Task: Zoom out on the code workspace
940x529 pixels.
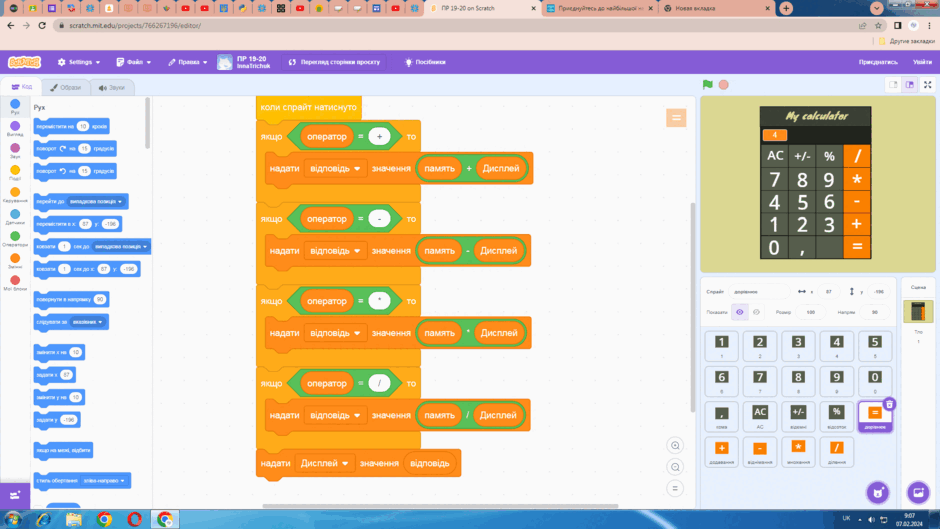Action: pos(675,467)
